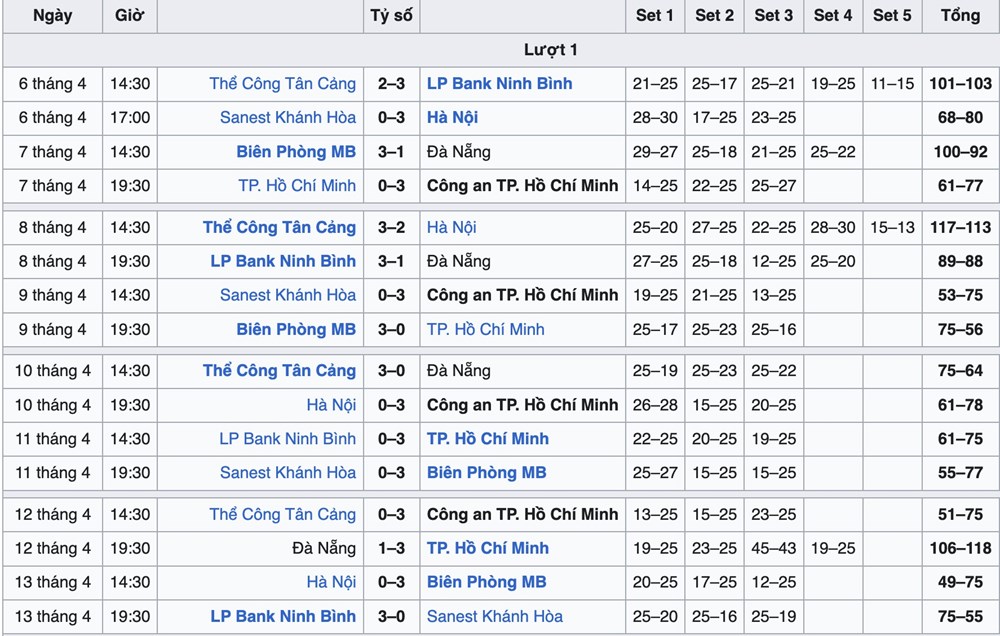Screen dimensions: 1000x636
Task: Click Biên Phòng MB link in 13 tháng 4 row
Action: click(486, 583)
